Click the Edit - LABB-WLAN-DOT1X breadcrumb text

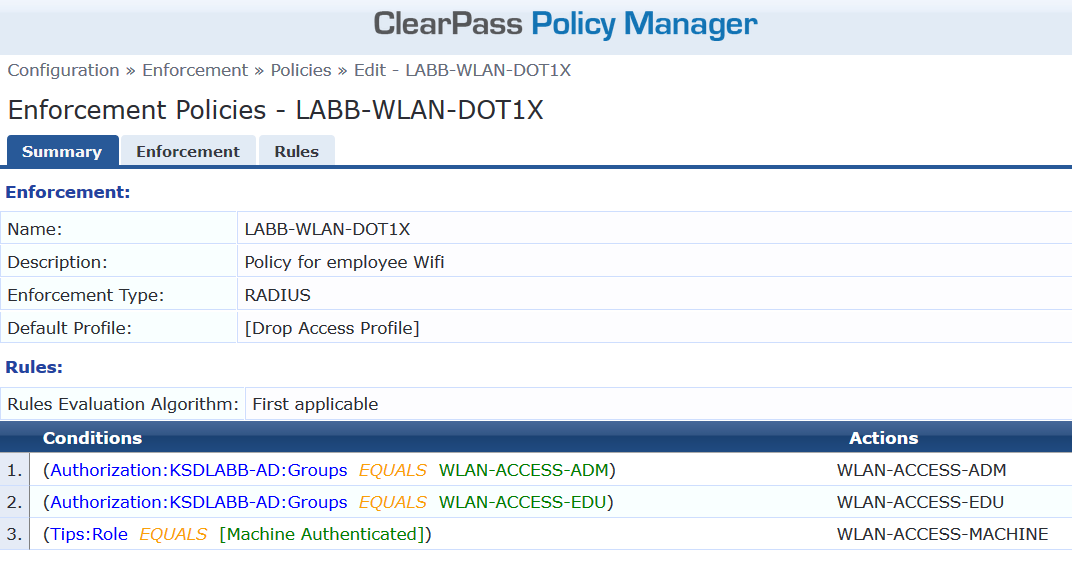pos(462,70)
